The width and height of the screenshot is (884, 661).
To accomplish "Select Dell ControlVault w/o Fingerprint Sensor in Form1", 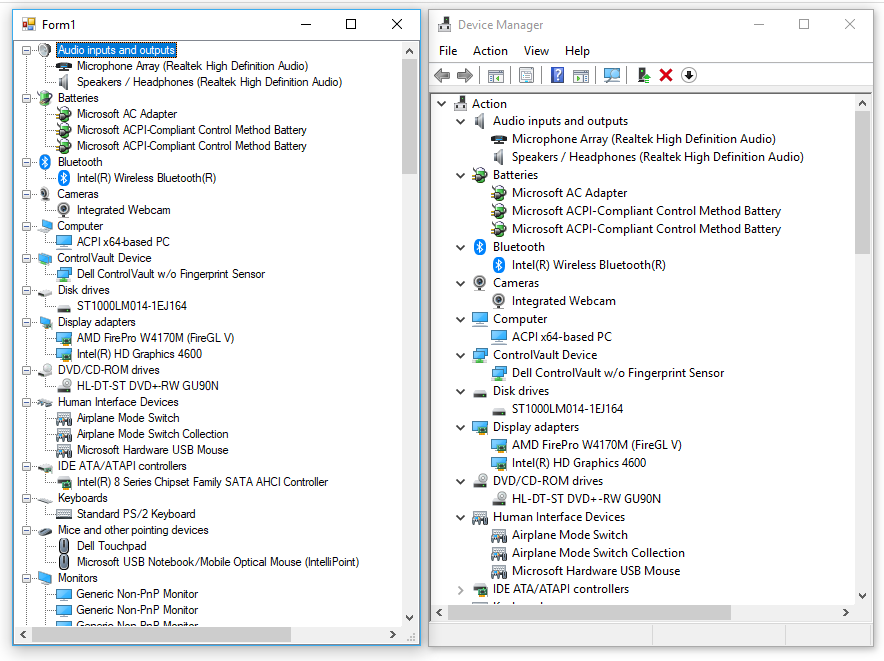I will (171, 274).
